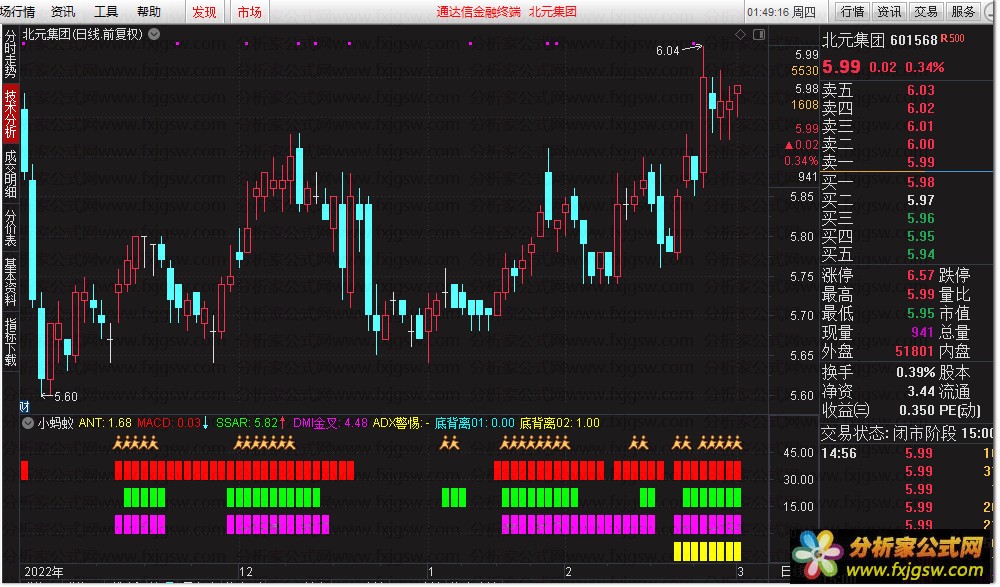Click the 交易 button
This screenshot has width=1000, height=587.
(x=926, y=11)
